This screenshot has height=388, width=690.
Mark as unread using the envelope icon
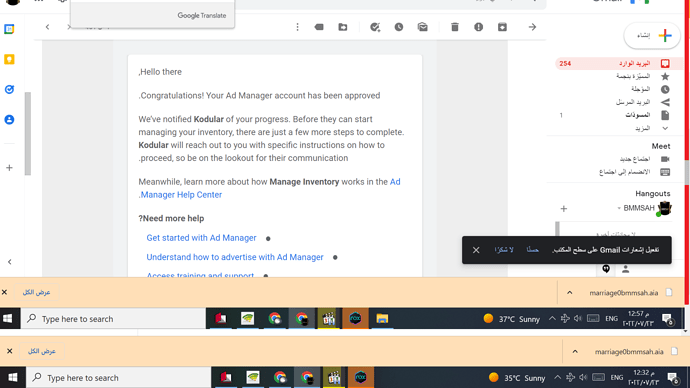point(422,27)
